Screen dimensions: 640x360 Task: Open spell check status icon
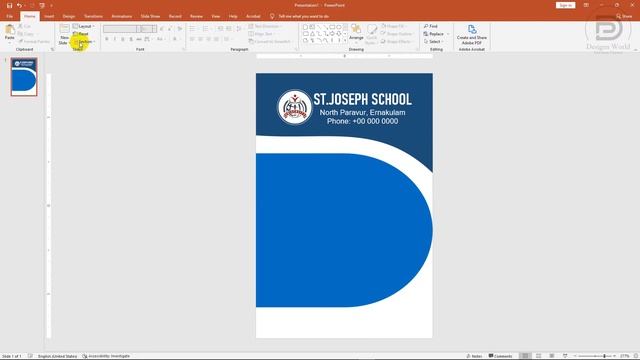tap(30, 356)
